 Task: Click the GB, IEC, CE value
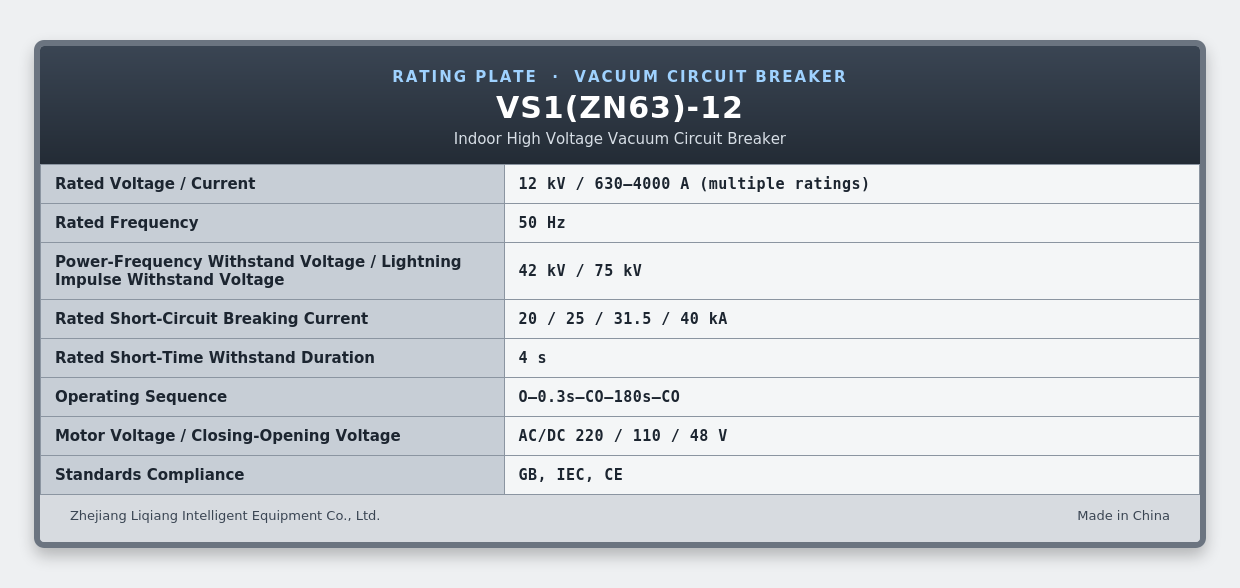570,475
